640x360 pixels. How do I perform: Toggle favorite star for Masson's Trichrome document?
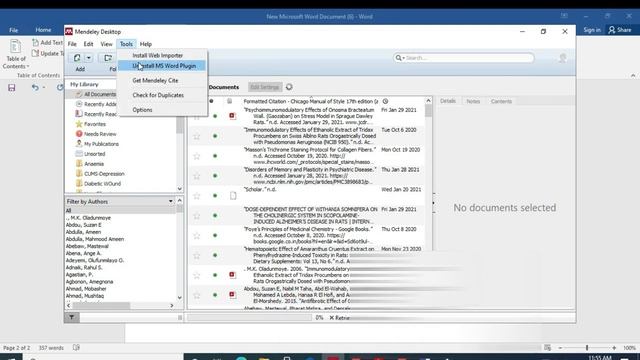(197, 156)
